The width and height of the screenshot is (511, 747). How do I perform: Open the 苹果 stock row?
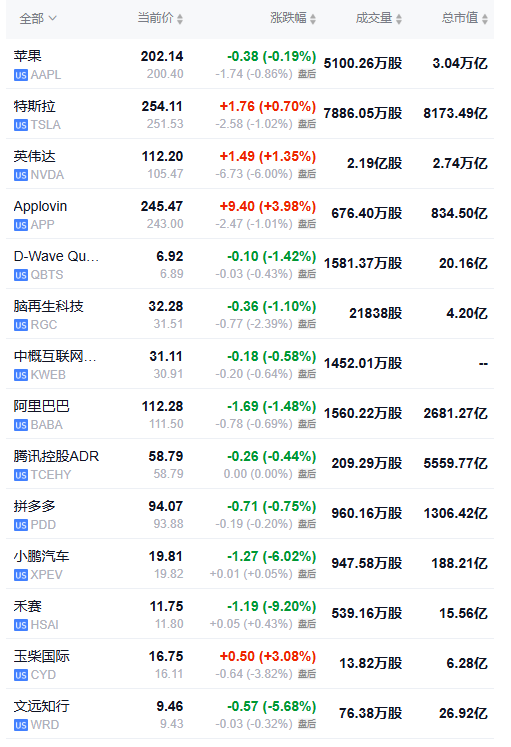pyautogui.click(x=250, y=64)
